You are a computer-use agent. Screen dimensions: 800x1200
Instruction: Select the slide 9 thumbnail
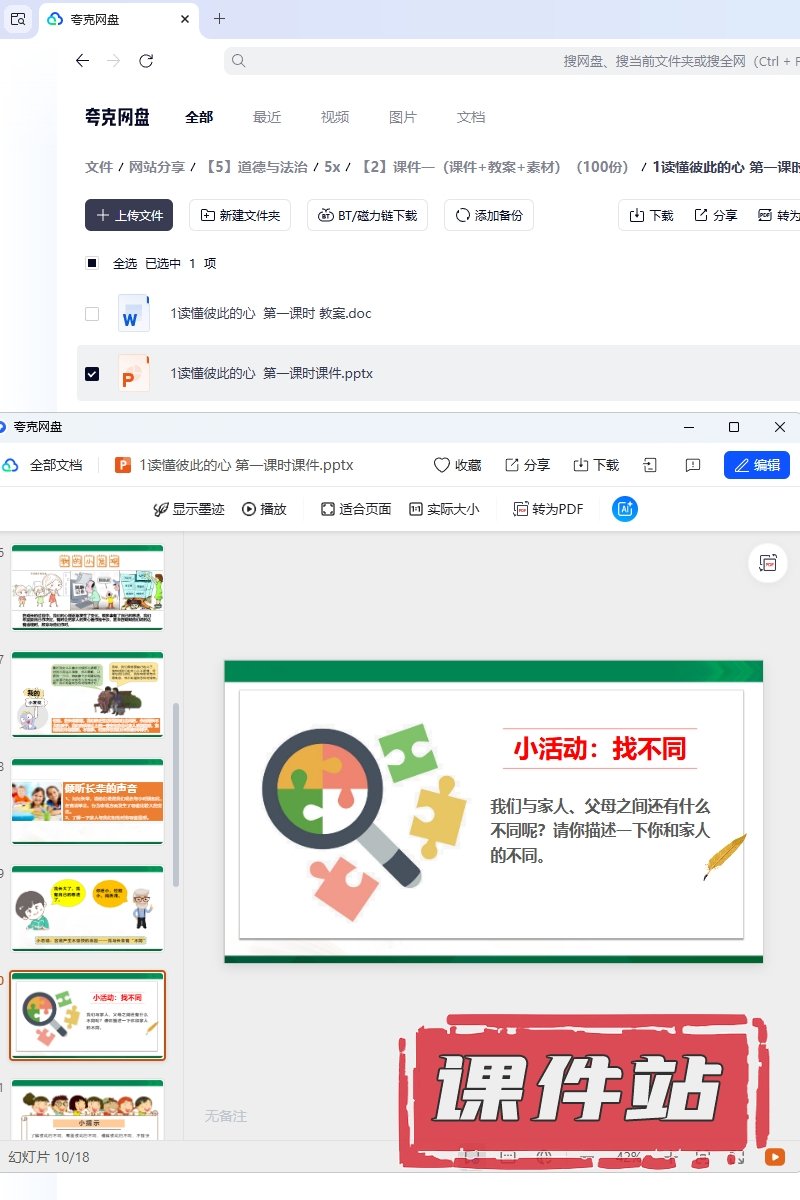pos(87,908)
